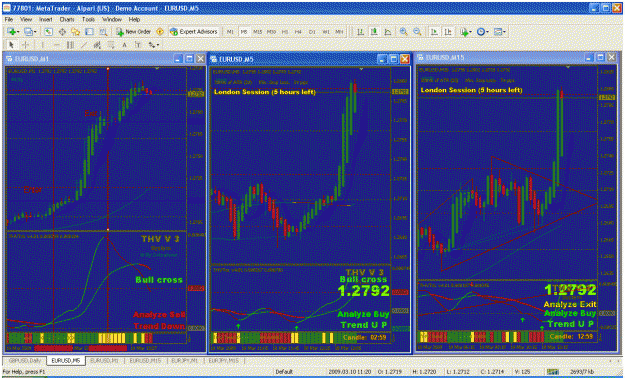Open the Navigator star-folder icon
Image resolution: width=625 pixels, height=378 pixels.
(76, 32)
